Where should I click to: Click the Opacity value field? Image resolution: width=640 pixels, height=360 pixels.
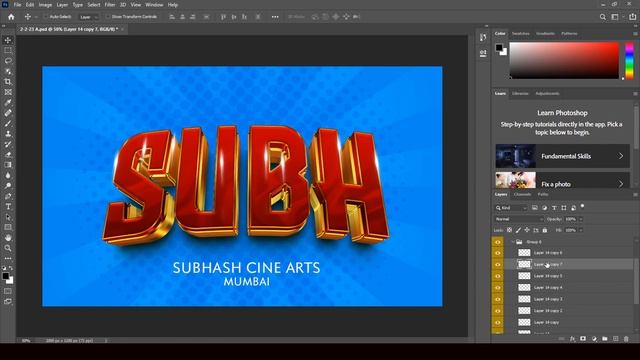pos(571,219)
